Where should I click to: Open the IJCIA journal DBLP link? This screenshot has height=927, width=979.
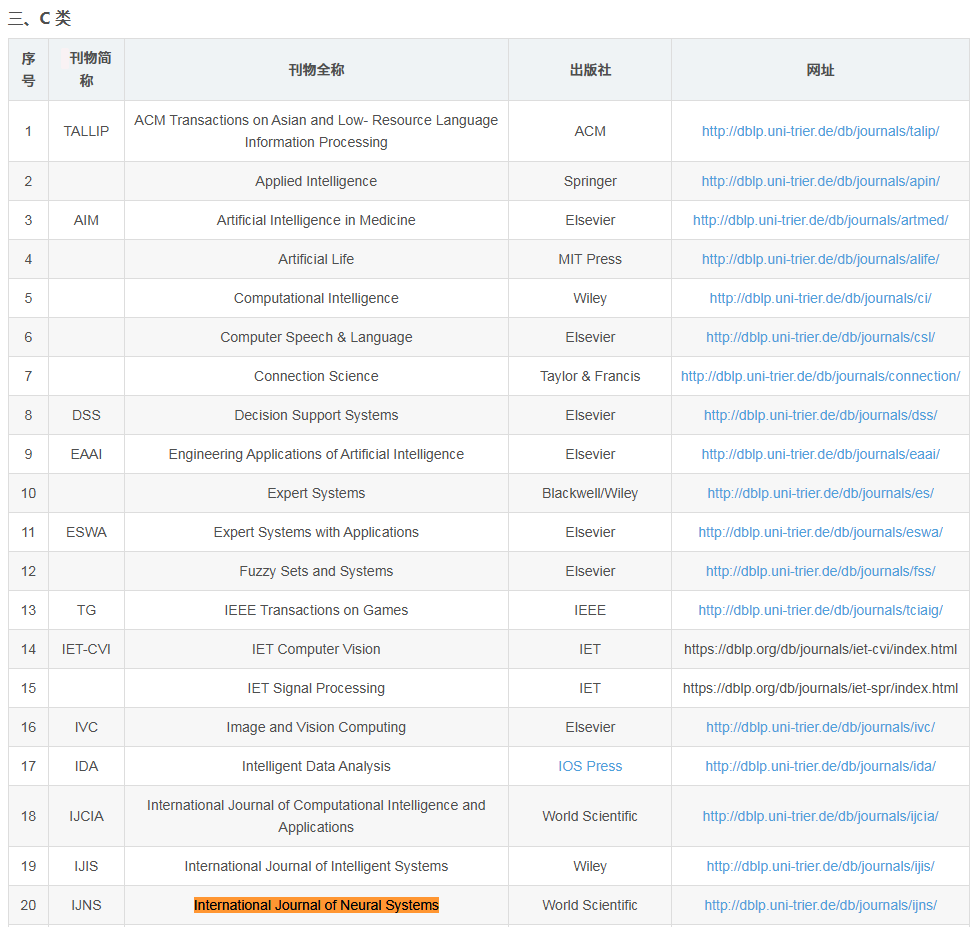tap(820, 815)
